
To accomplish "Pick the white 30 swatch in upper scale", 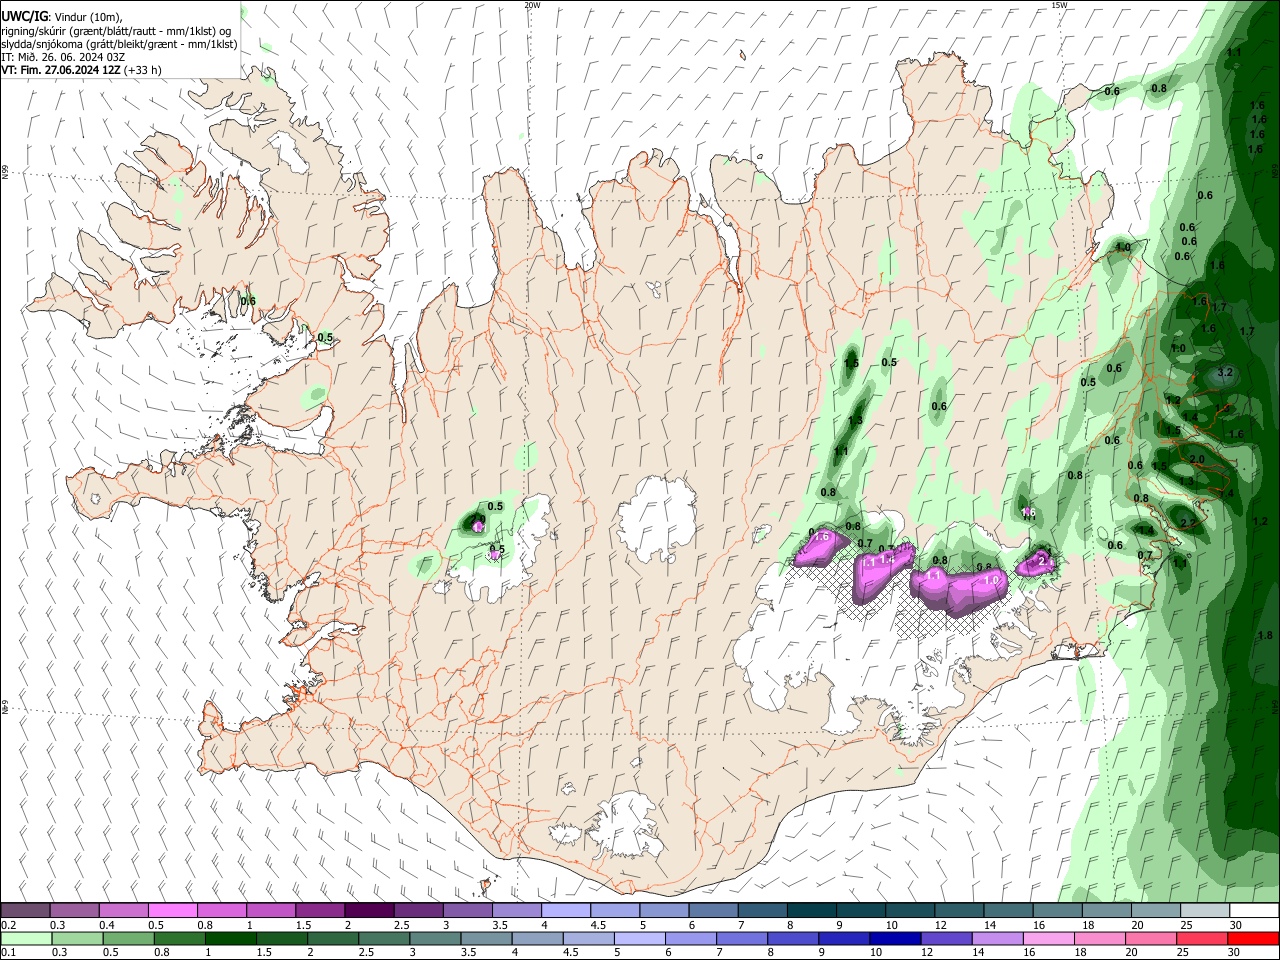I will [1255, 911].
